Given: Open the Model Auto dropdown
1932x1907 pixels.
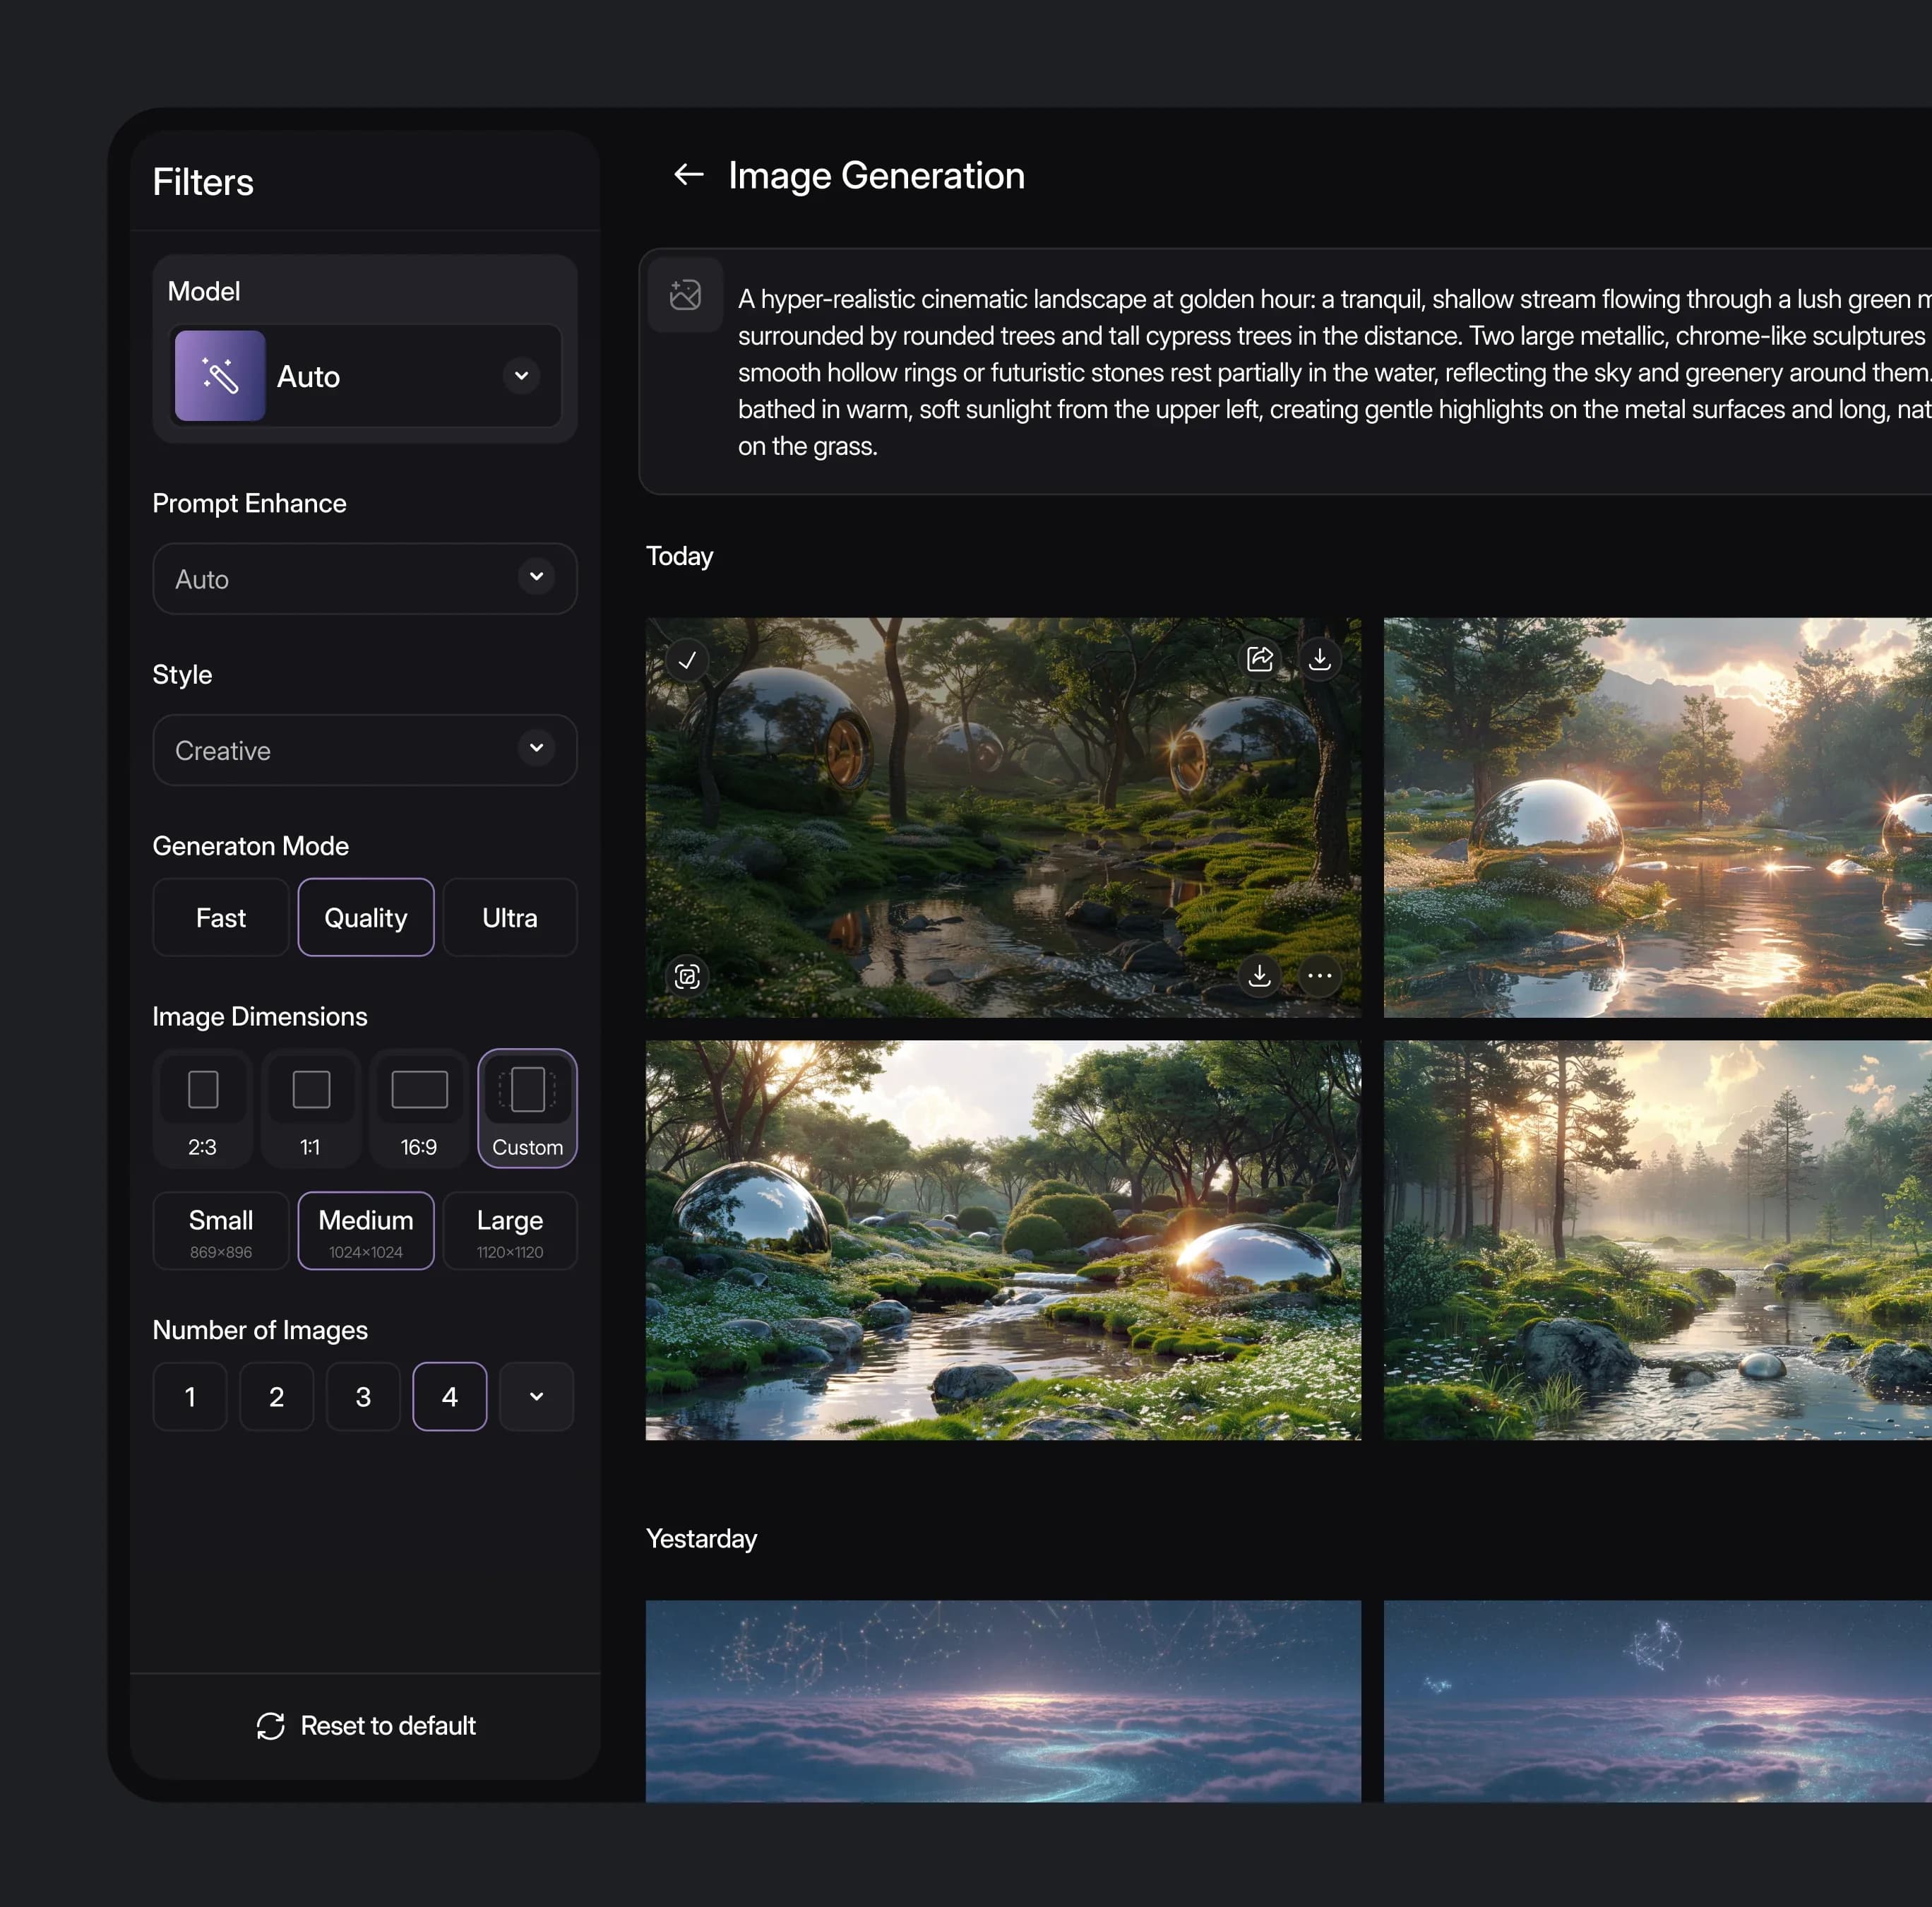Looking at the screenshot, I should click(366, 376).
